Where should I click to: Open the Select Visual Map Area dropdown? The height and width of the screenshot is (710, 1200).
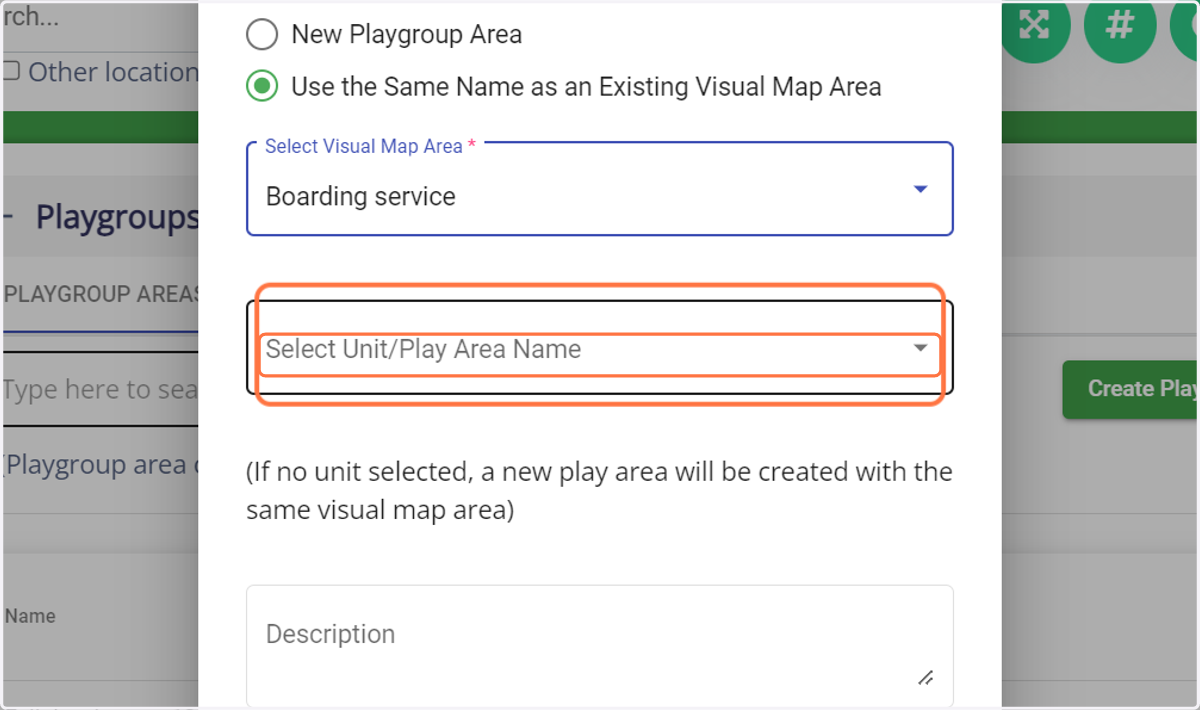click(x=600, y=189)
